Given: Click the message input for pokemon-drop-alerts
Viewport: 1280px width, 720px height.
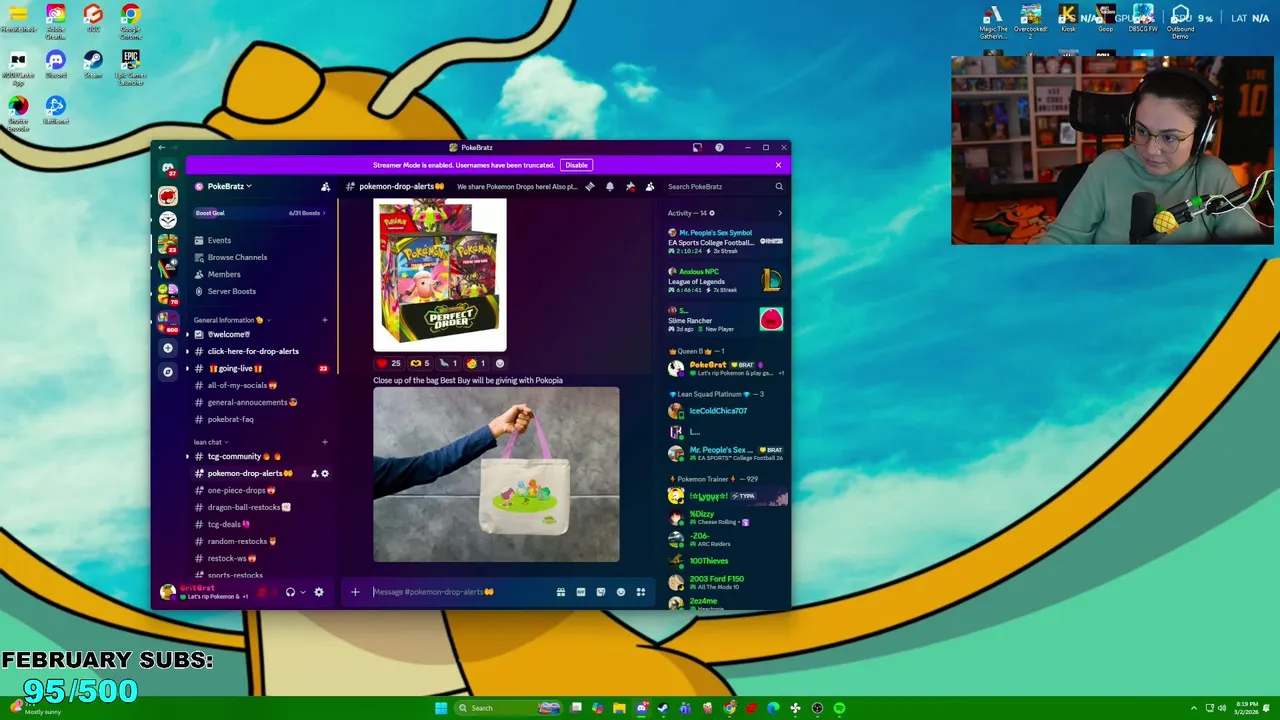Looking at the screenshot, I should (x=460, y=592).
